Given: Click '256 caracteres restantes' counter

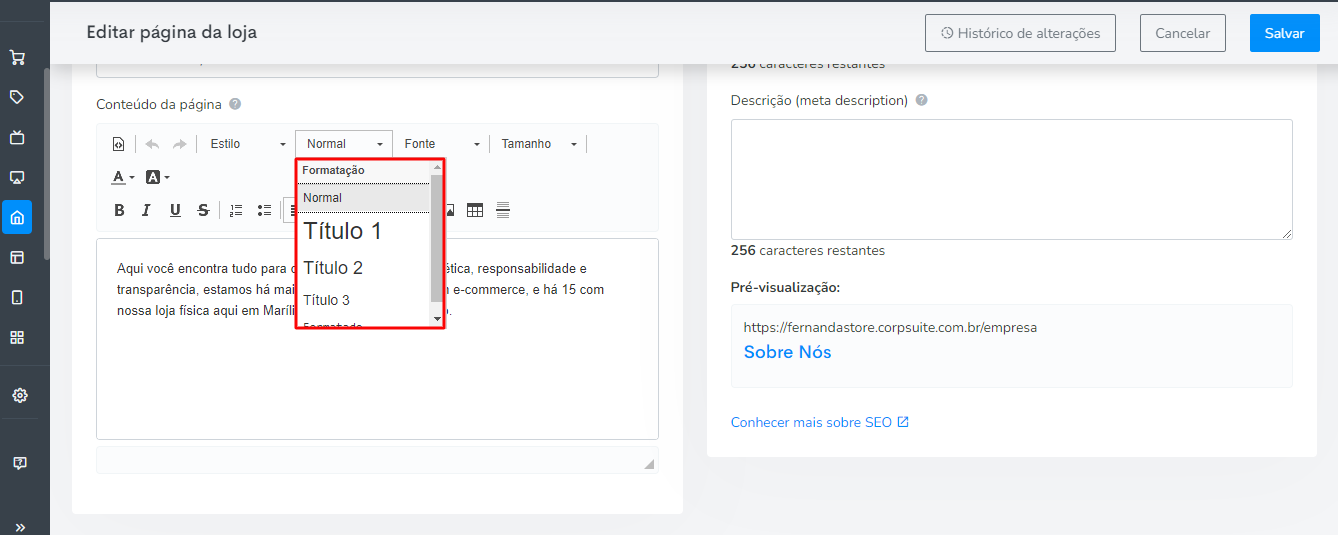Looking at the screenshot, I should pos(808,250).
